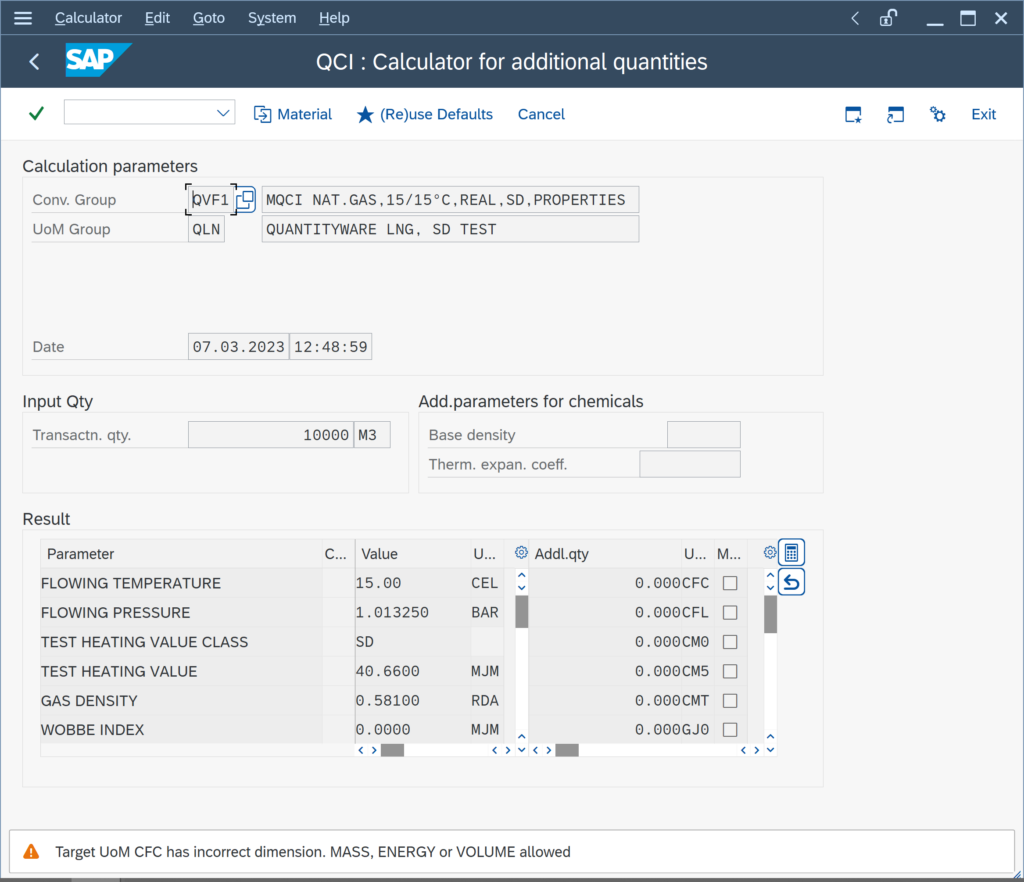This screenshot has width=1024, height=882.
Task: Click the date field 07.03.2023
Action: [238, 347]
